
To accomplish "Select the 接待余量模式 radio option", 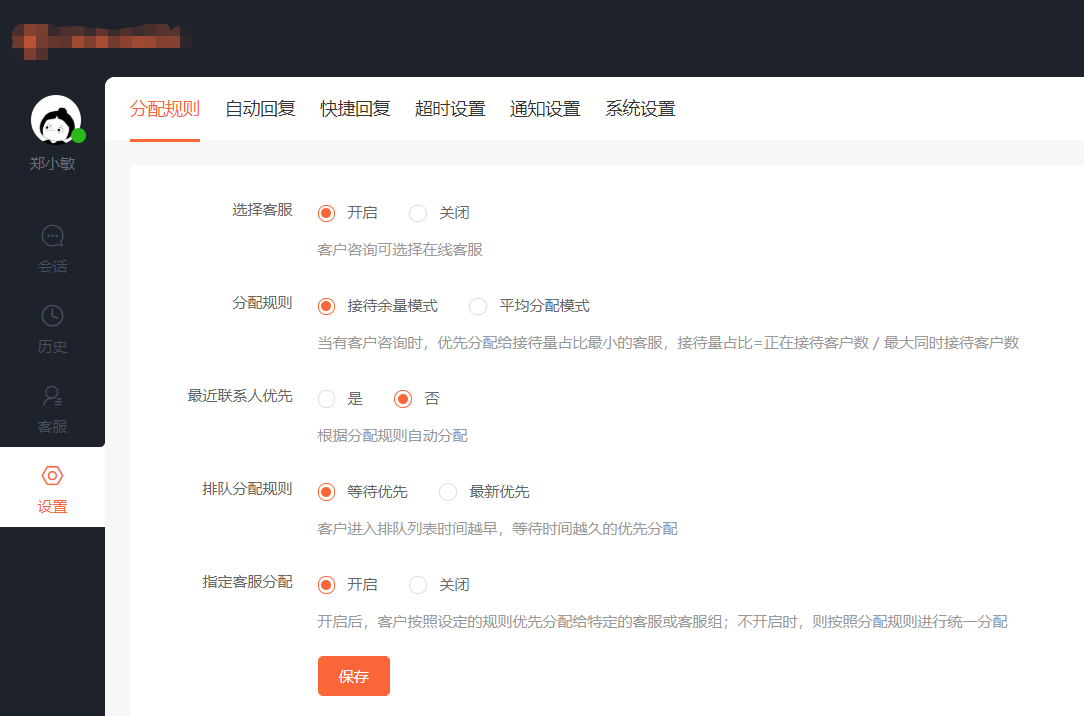I will (x=326, y=306).
